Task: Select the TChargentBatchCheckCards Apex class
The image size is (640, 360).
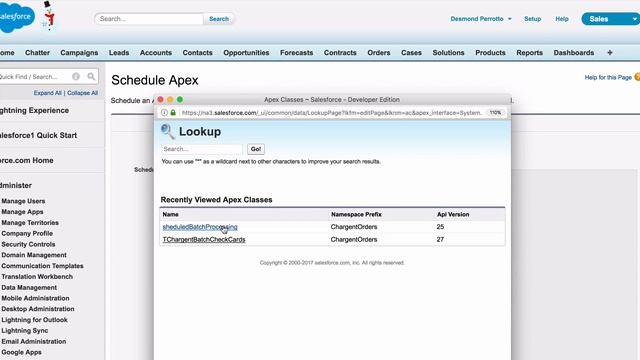Action: tap(204, 240)
